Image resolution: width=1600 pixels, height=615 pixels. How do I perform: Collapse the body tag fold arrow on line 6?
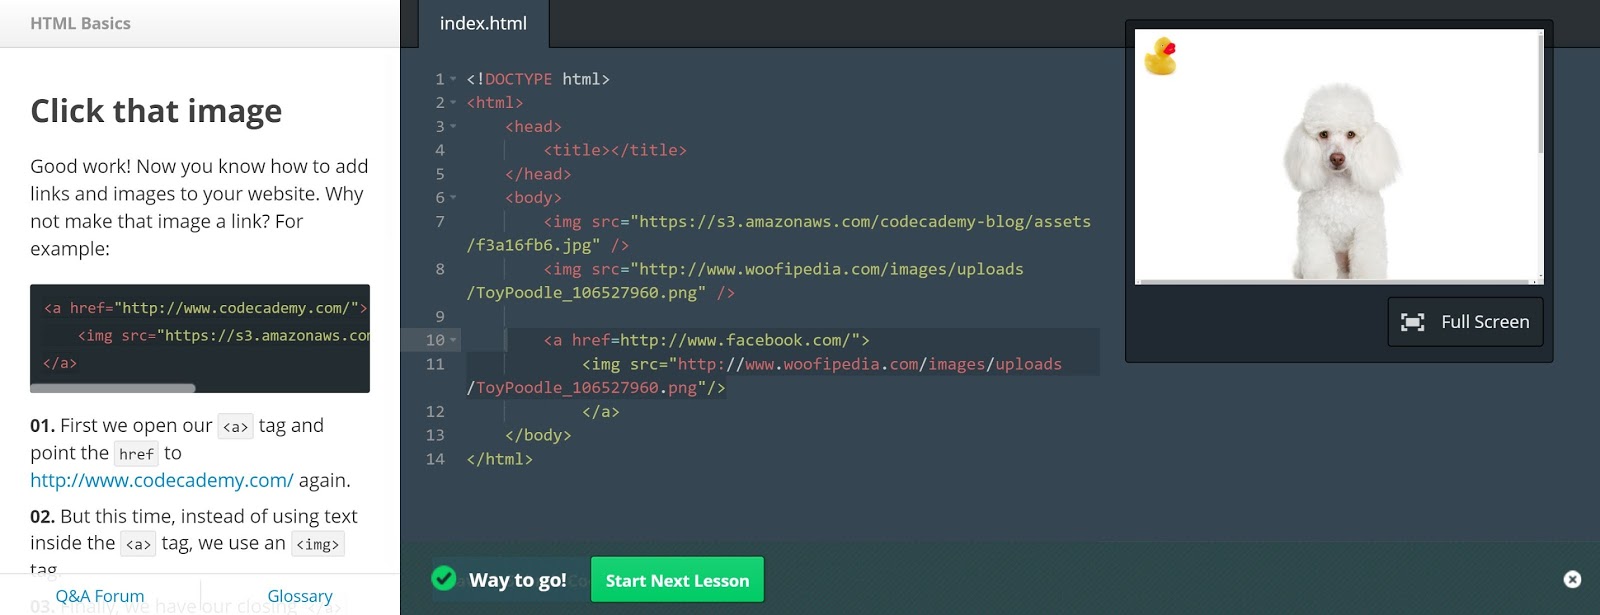[x=453, y=198]
